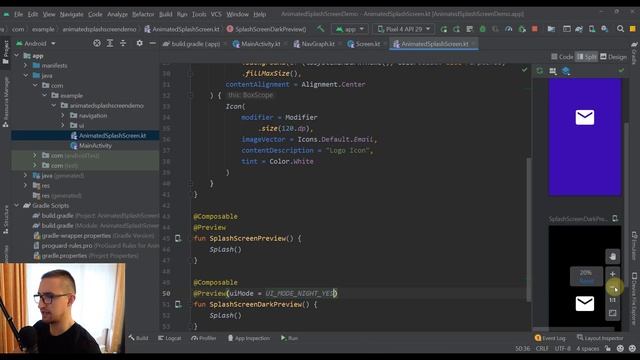Click the CRLF line separator status
This screenshot has width=640, height=360.
[542, 349]
